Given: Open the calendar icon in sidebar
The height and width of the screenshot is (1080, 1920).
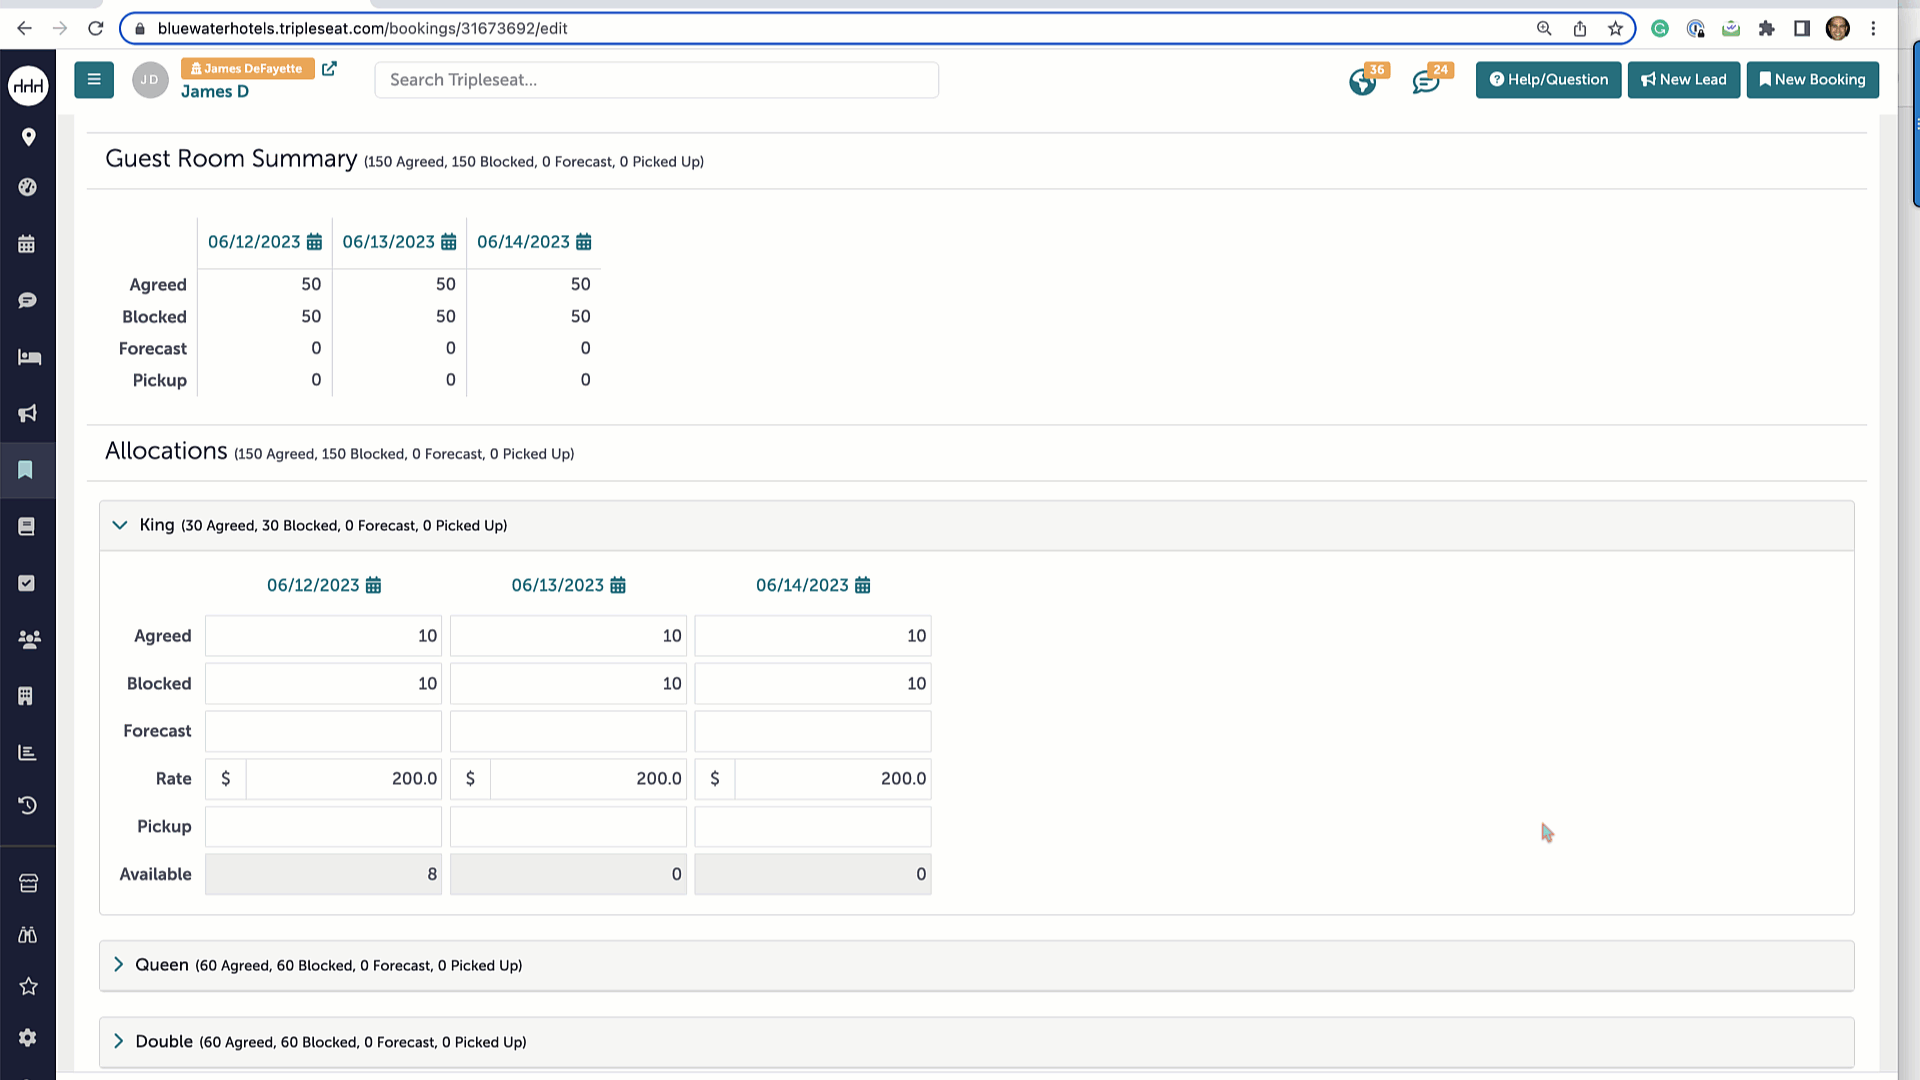Looking at the screenshot, I should [27, 244].
